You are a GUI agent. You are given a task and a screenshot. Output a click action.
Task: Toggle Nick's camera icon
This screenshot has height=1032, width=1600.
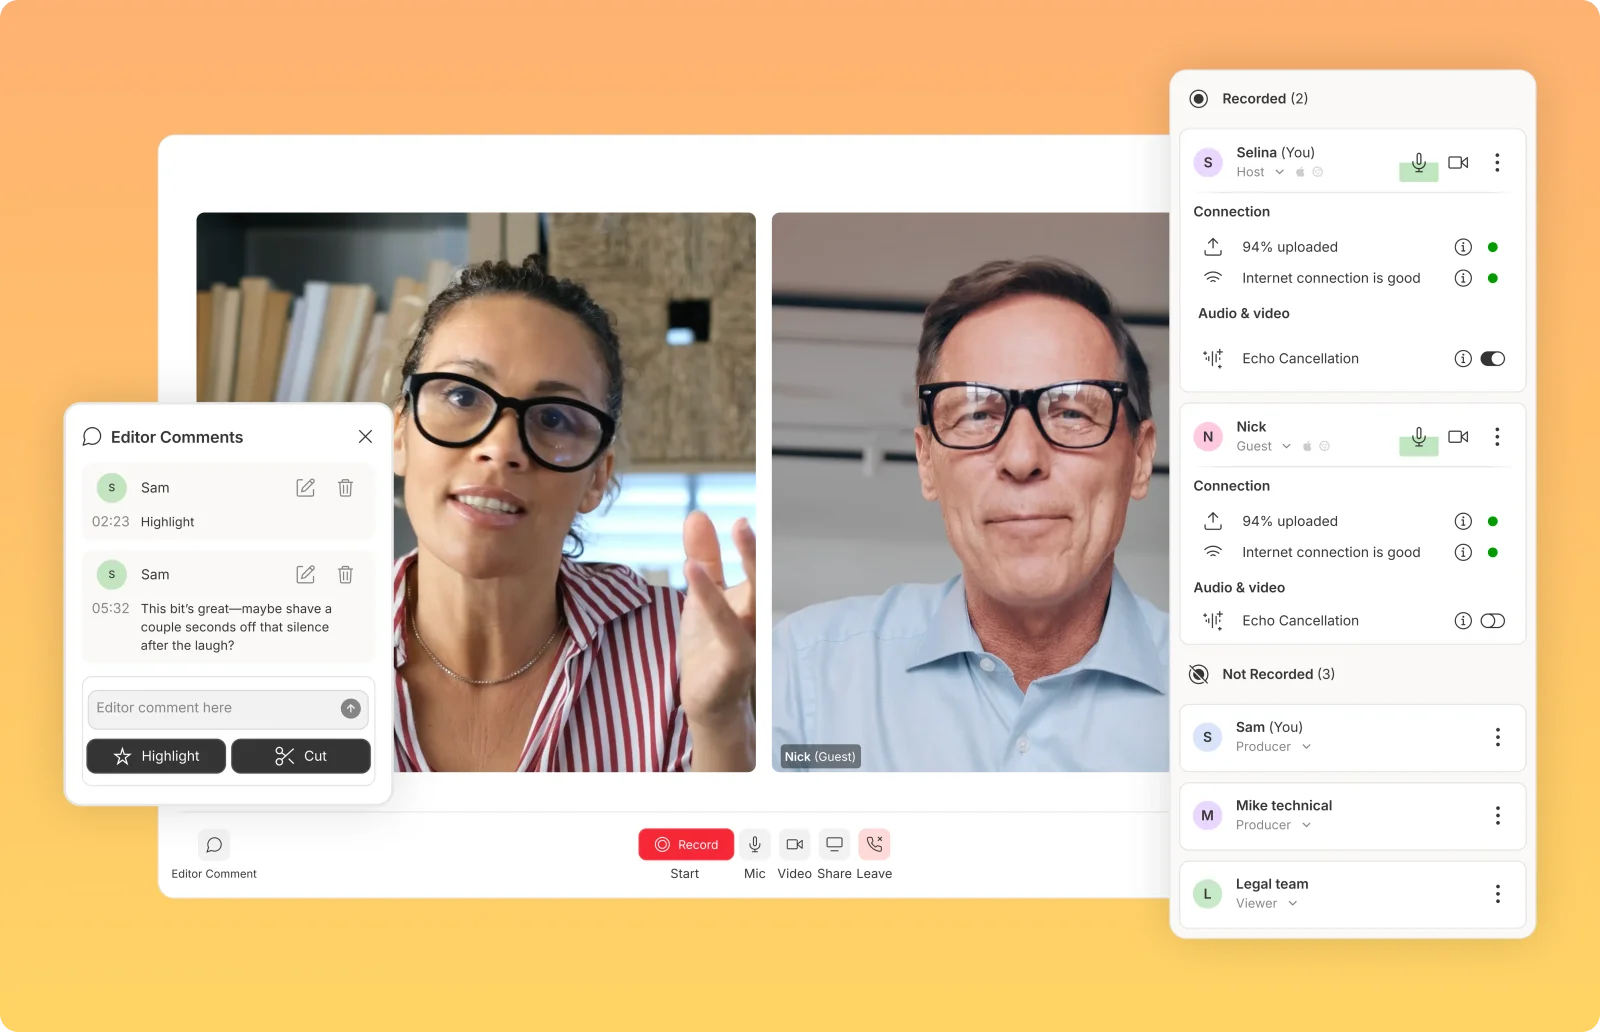point(1459,436)
